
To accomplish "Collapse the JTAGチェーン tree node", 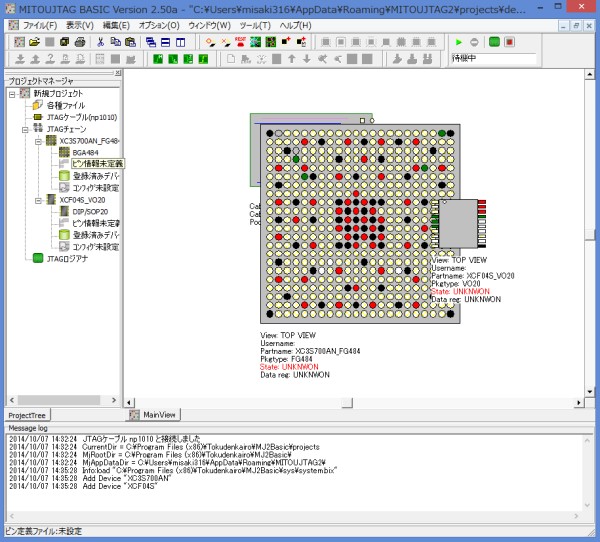I will pos(24,129).
